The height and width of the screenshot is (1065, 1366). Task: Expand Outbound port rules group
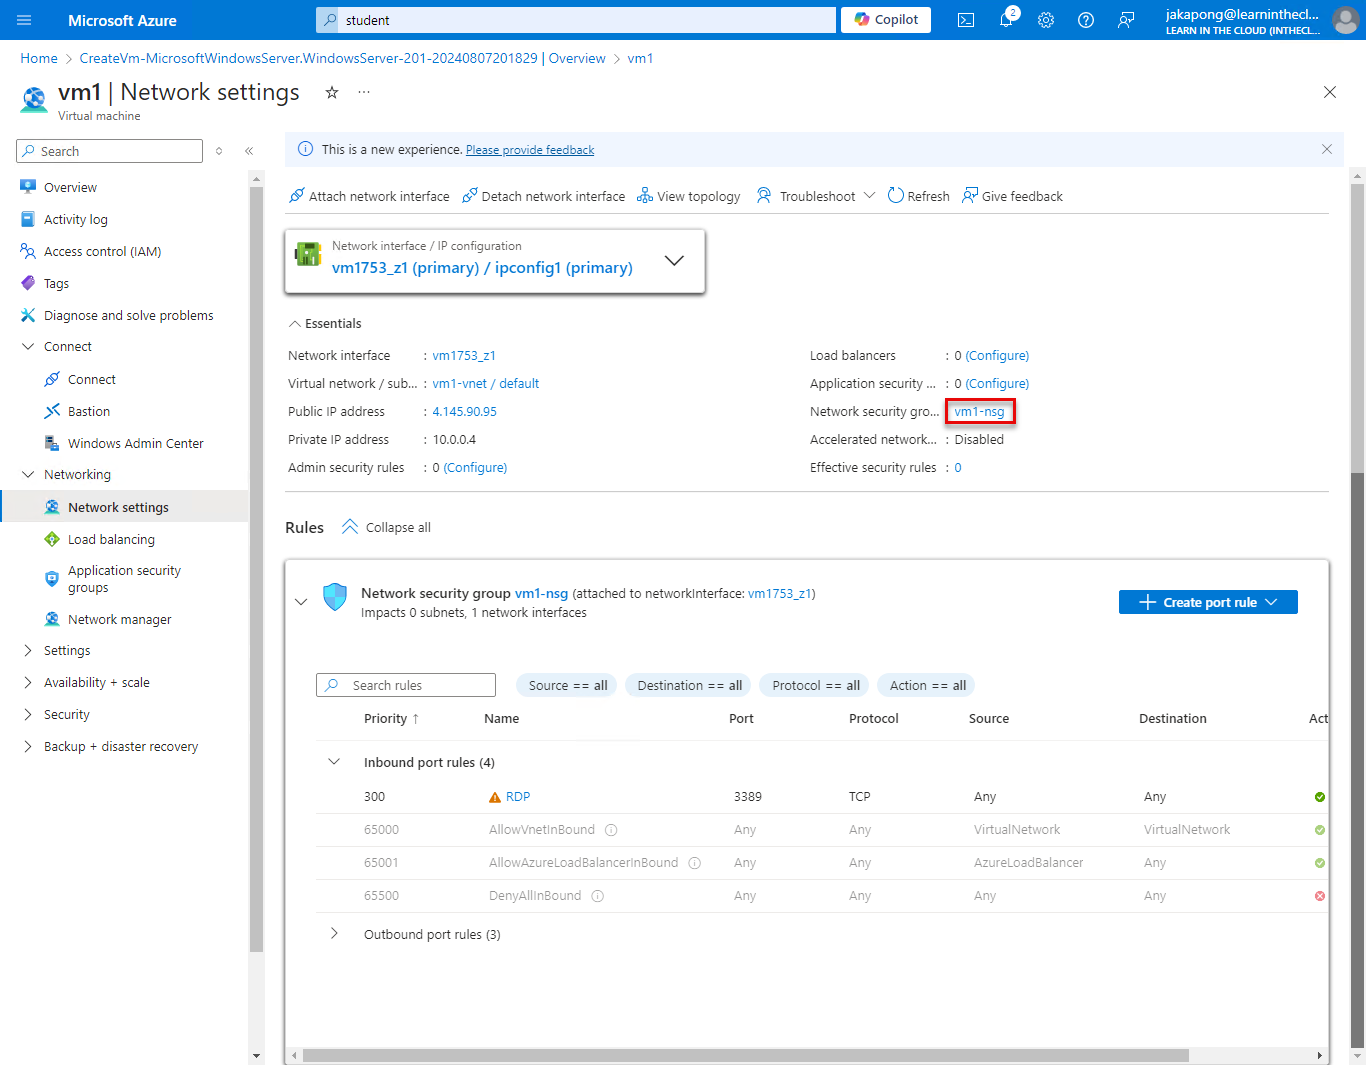click(334, 934)
